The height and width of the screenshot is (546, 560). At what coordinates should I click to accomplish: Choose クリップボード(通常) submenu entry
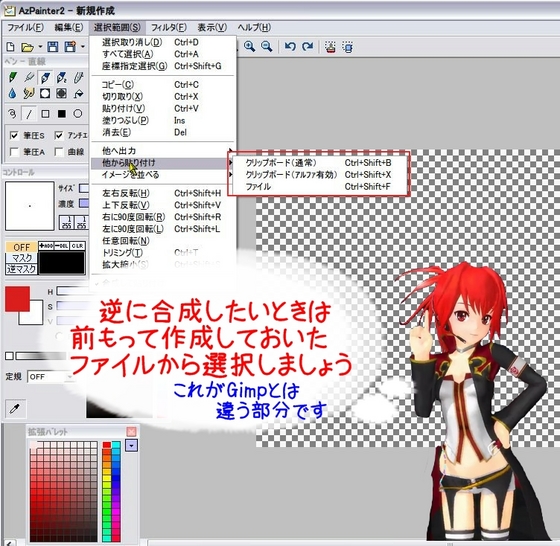pos(319,163)
